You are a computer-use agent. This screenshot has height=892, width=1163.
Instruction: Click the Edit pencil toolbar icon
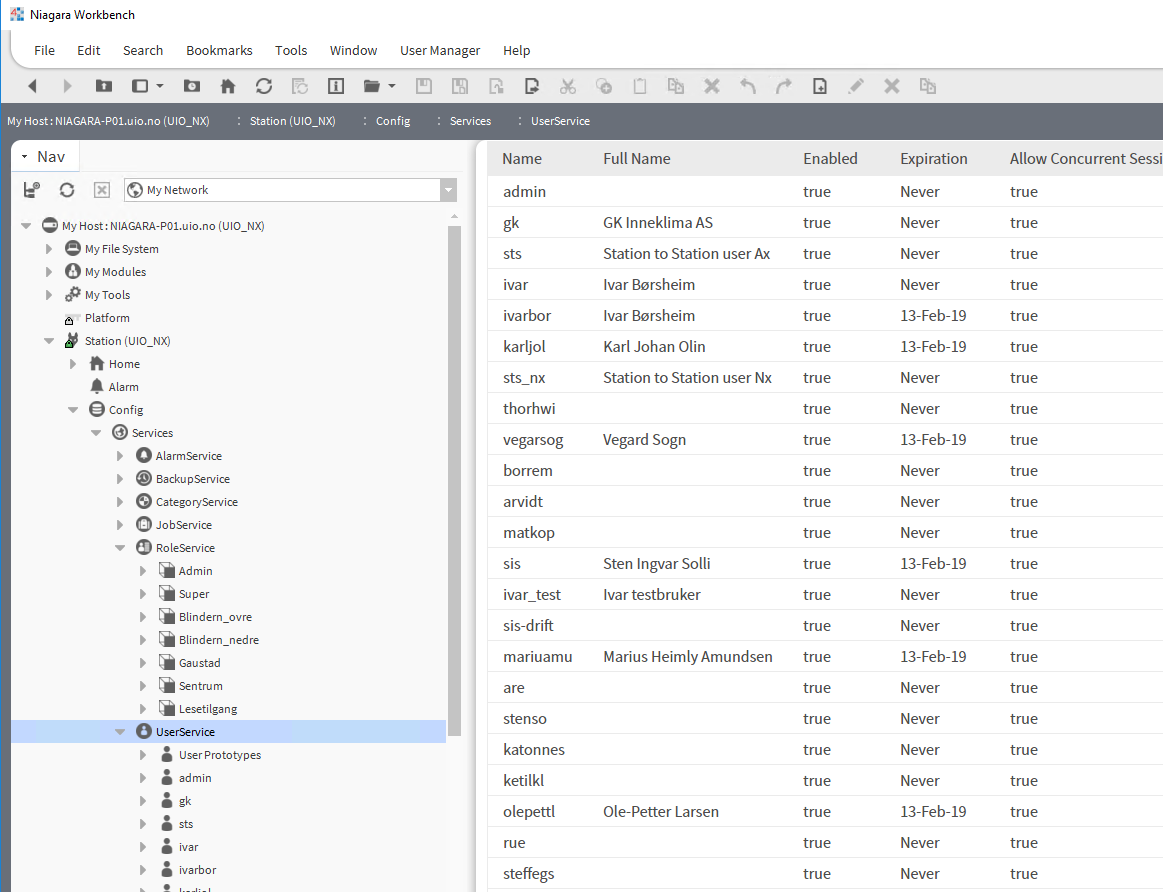pos(855,86)
